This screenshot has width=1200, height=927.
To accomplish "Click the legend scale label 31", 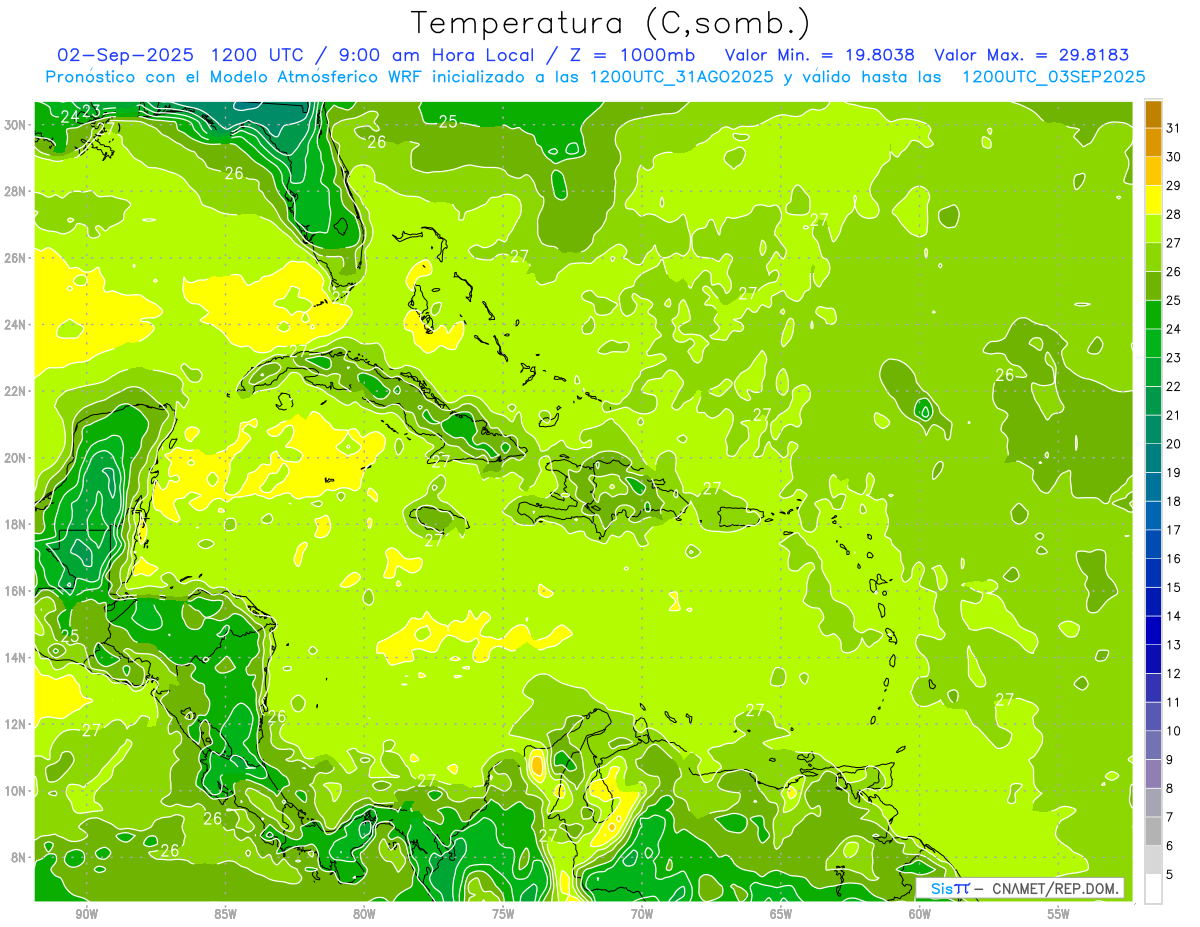I will 1174,127.
